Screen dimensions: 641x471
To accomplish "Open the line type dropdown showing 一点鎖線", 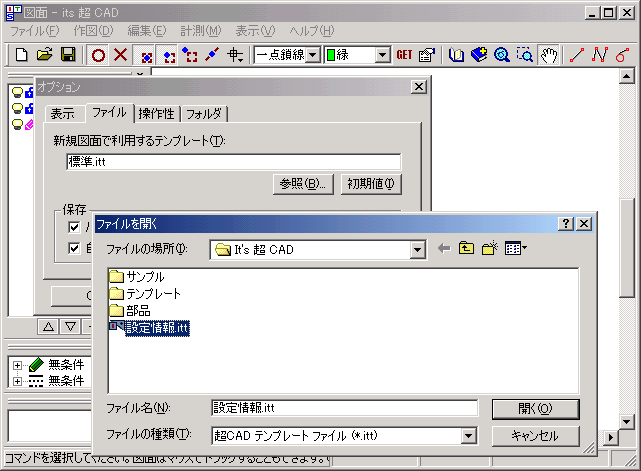I will 313,55.
